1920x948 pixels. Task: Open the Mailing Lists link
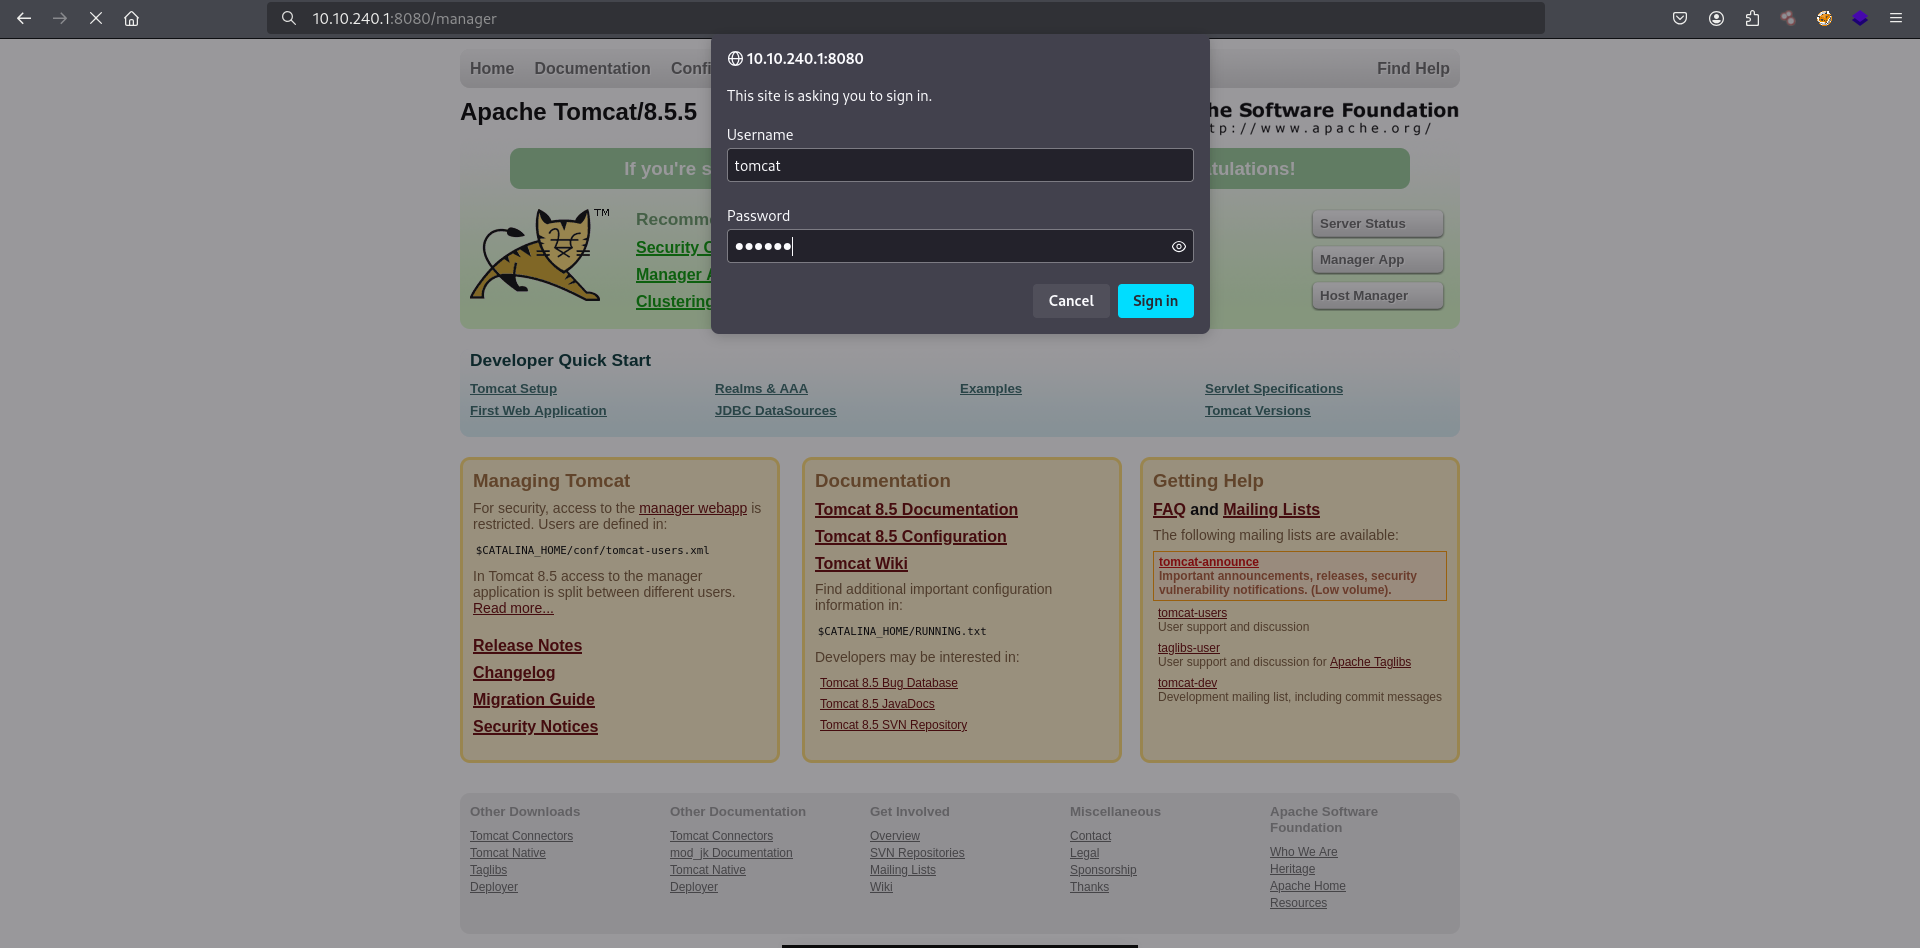(1271, 510)
